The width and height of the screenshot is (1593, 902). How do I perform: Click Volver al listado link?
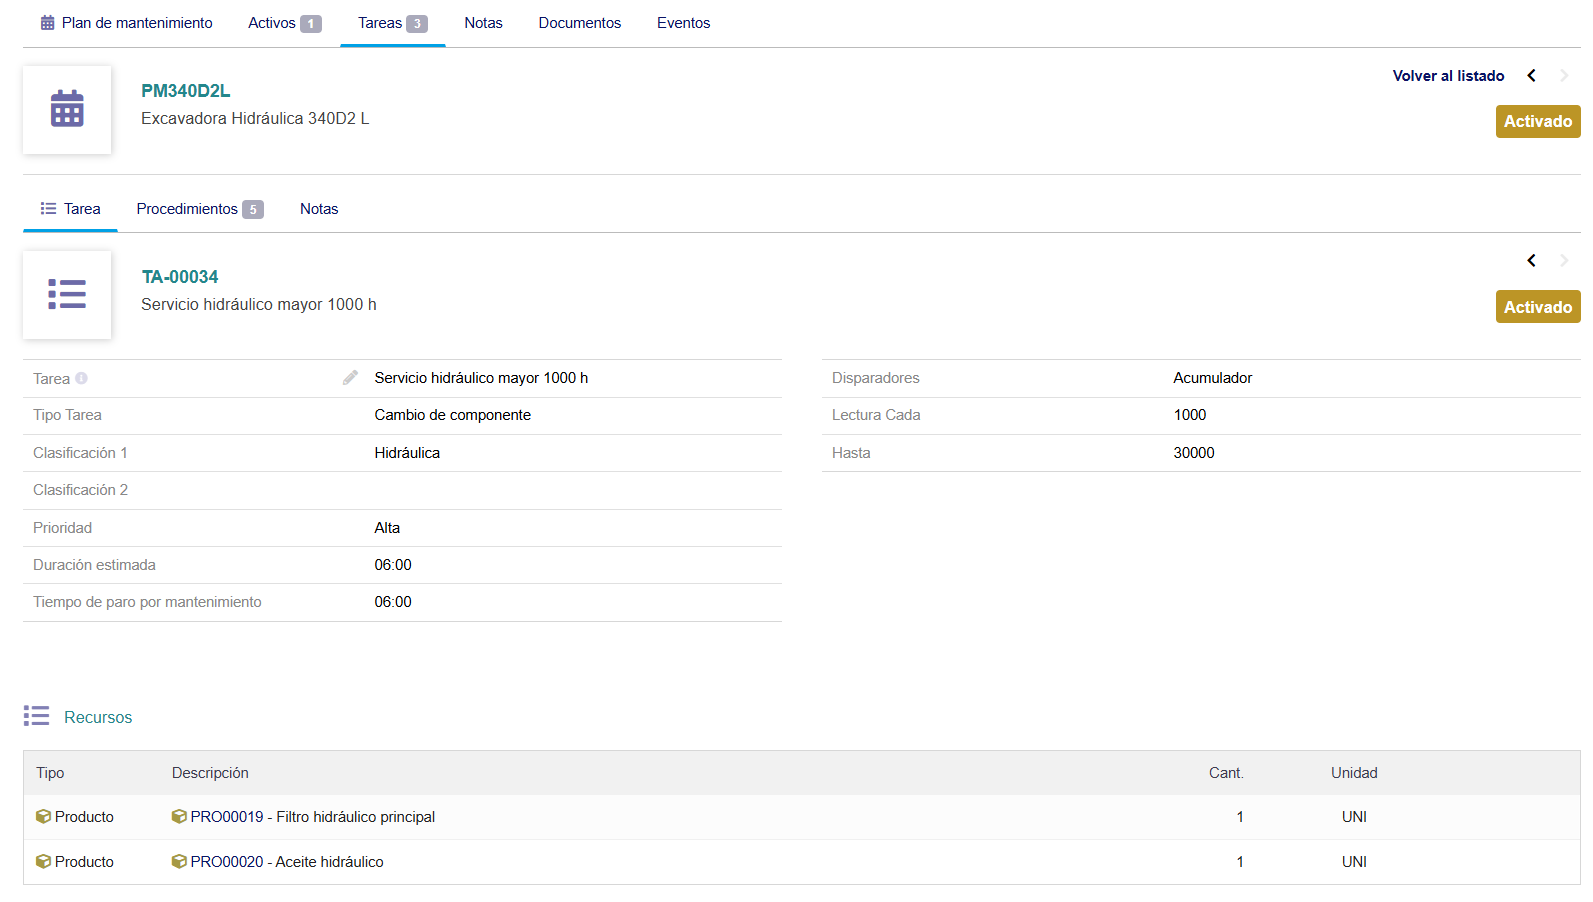click(x=1448, y=76)
